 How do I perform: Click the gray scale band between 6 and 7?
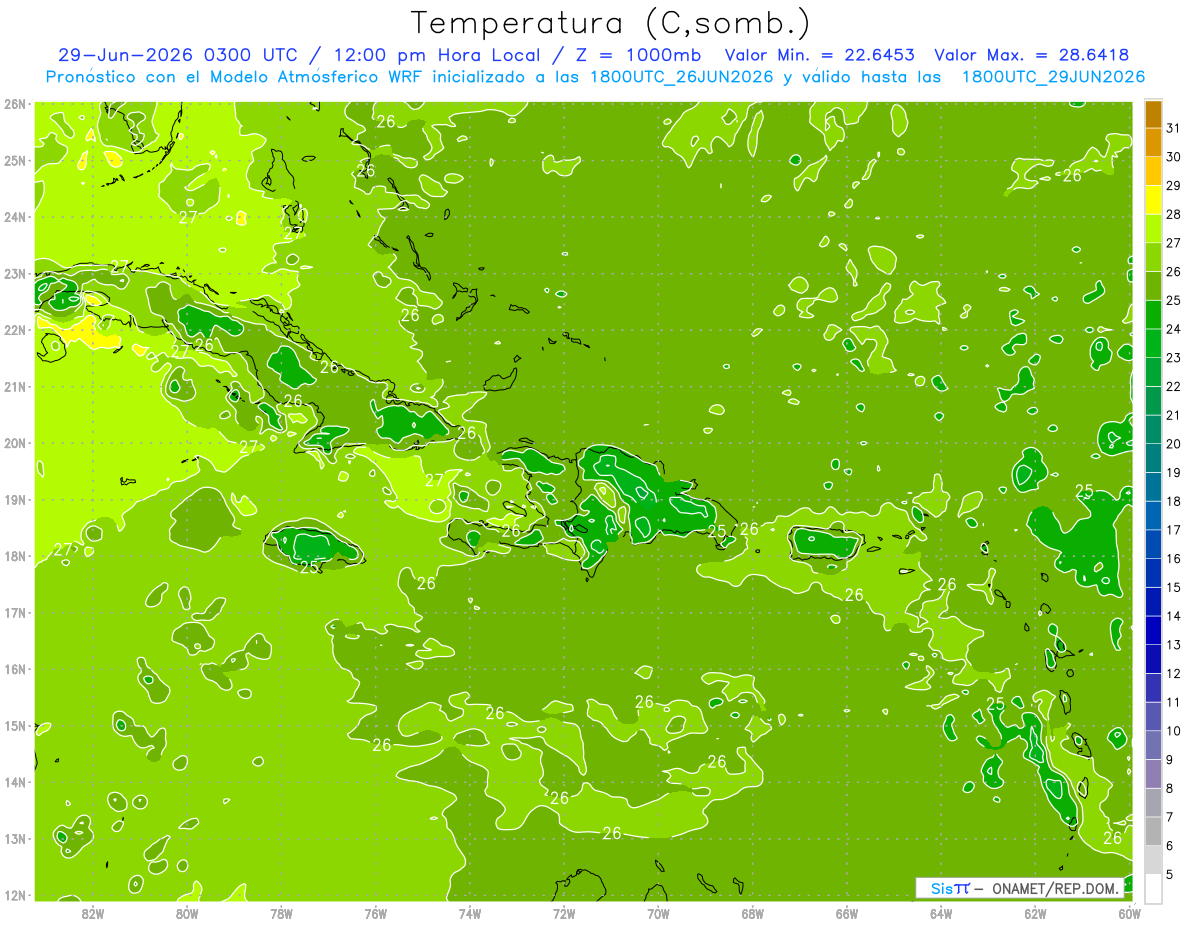1153,831
